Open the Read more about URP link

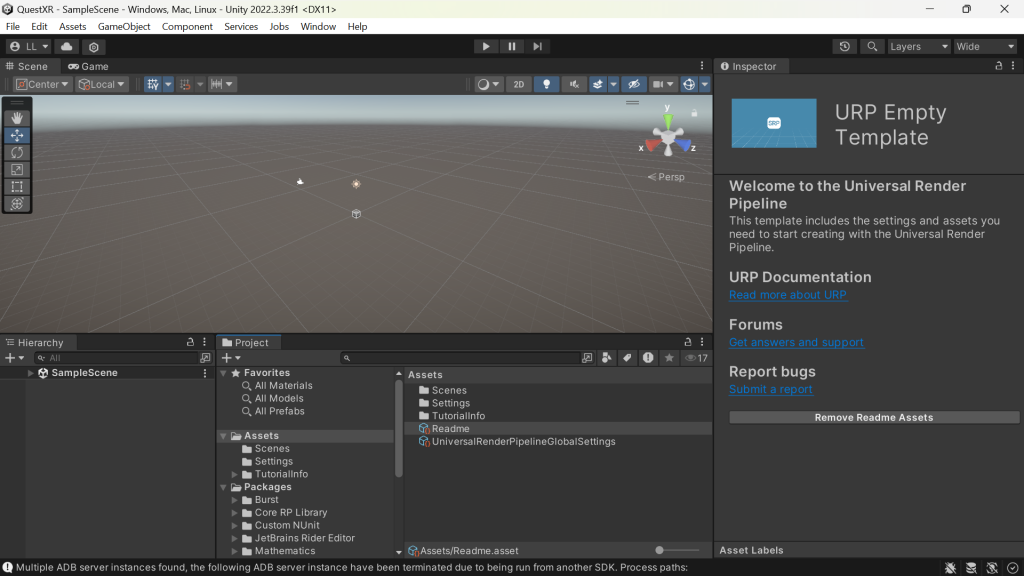tap(788, 295)
